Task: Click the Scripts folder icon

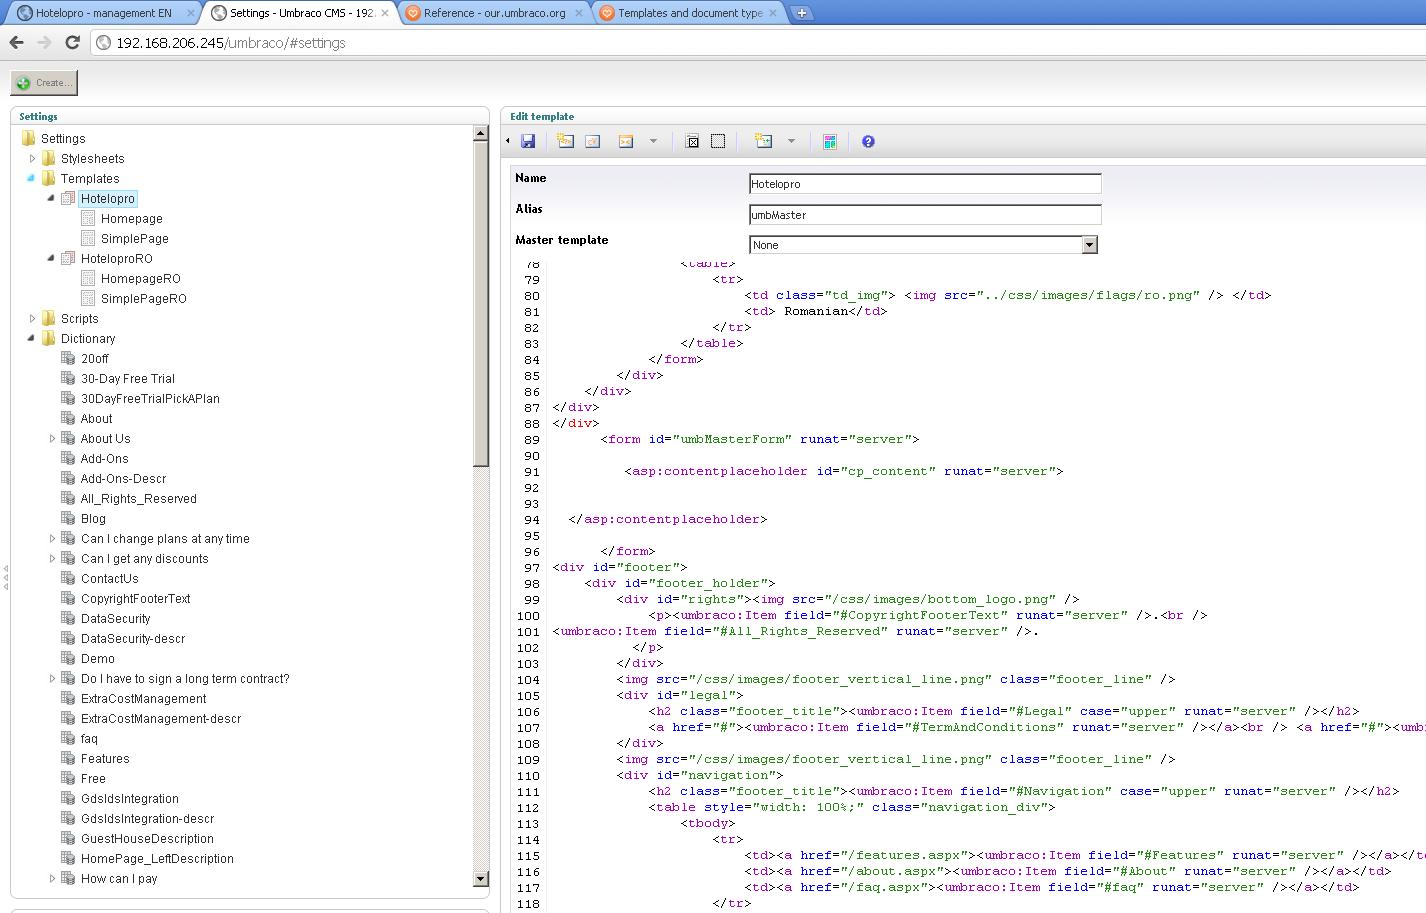Action: (49, 318)
